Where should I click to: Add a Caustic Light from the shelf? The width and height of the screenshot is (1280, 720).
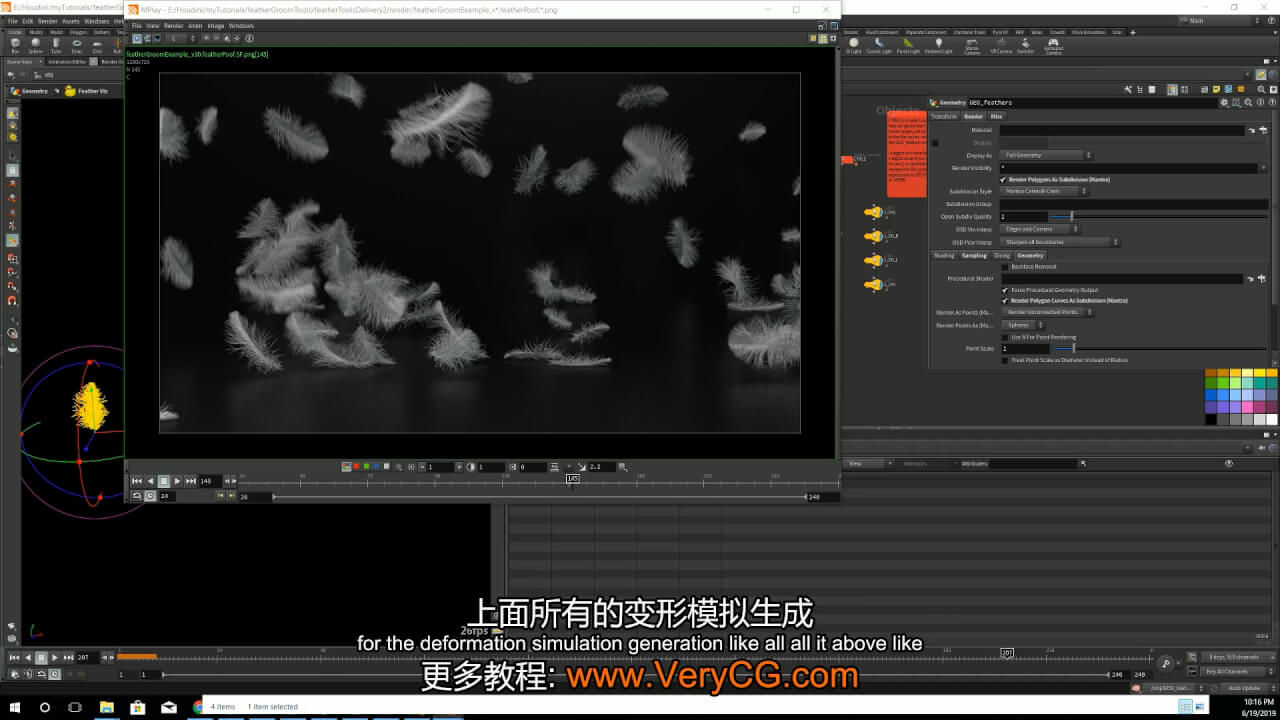879,46
